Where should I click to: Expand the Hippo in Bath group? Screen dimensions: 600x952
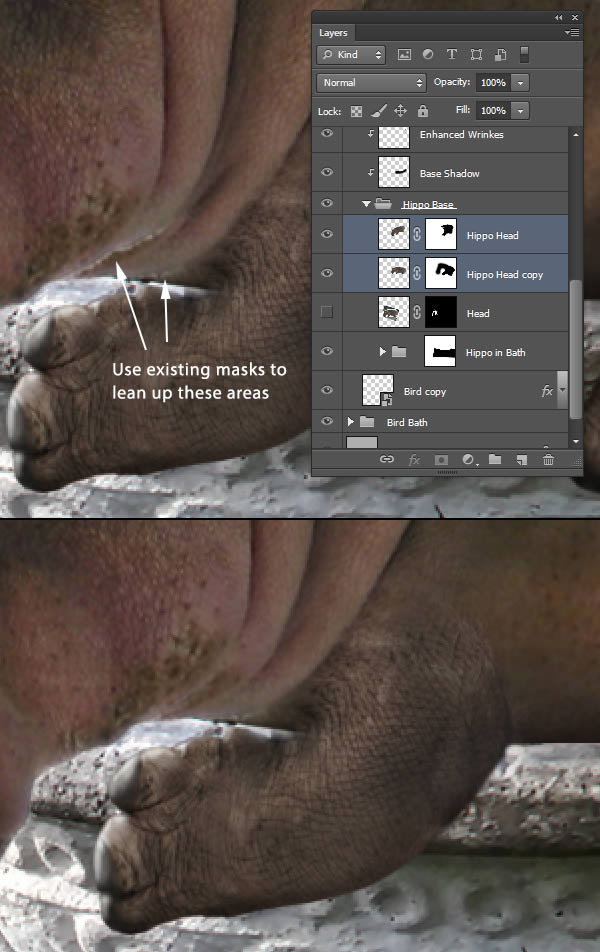[x=383, y=352]
